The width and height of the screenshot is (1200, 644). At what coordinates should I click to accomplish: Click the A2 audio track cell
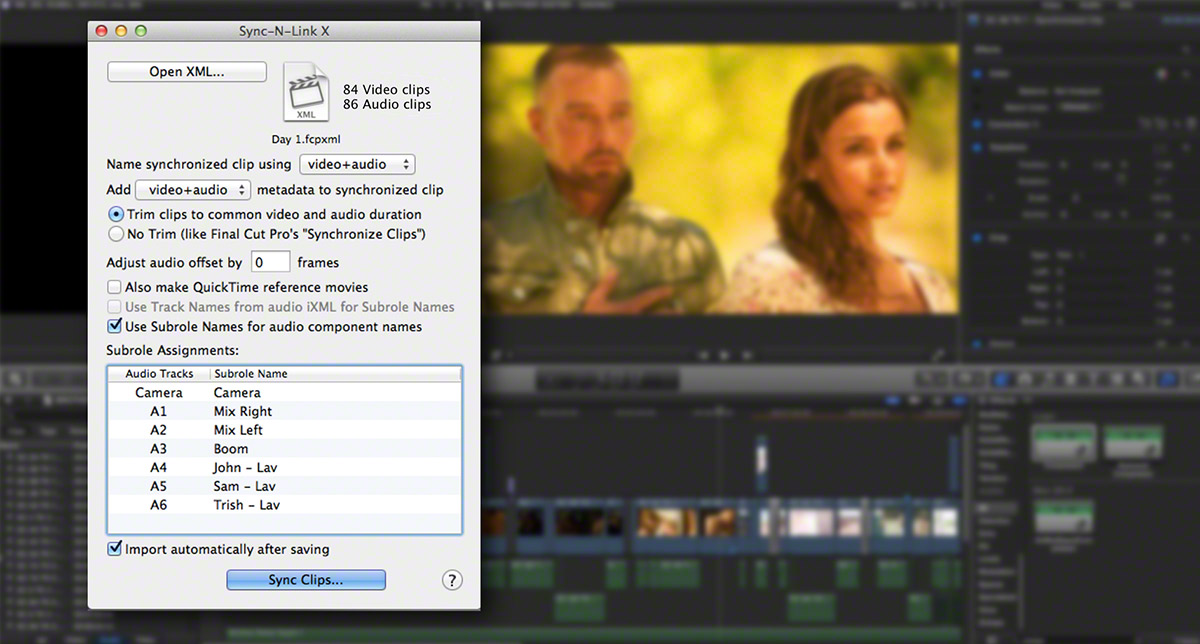(x=159, y=430)
